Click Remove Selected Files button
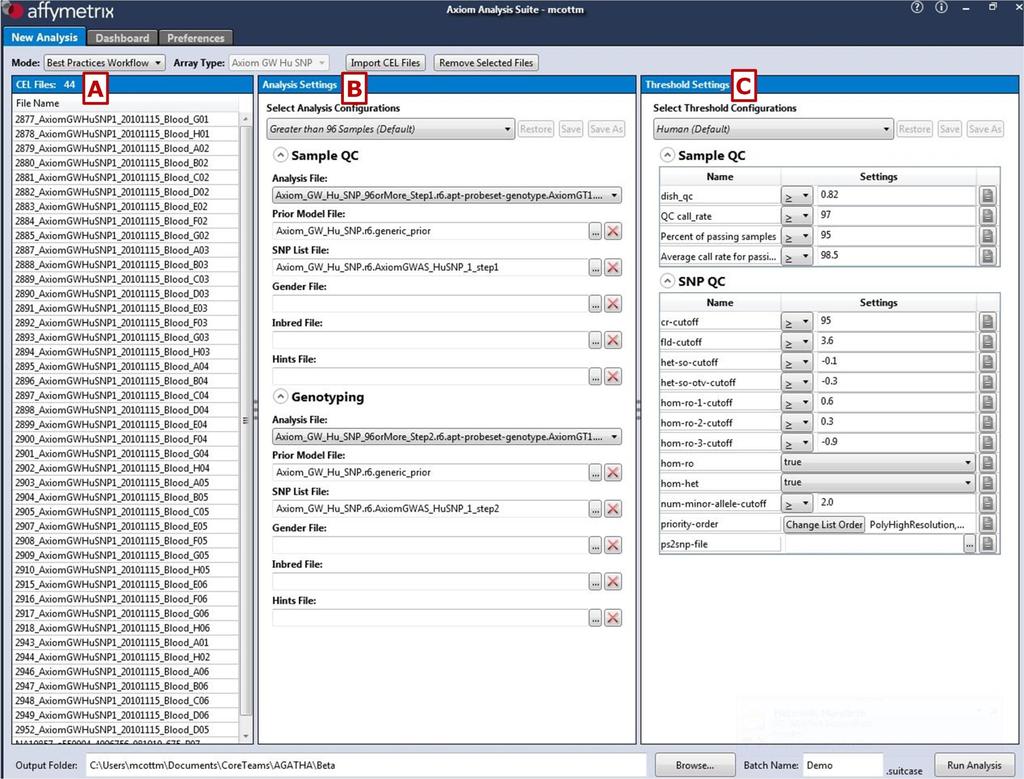The width and height of the screenshot is (1024, 779). (x=486, y=63)
